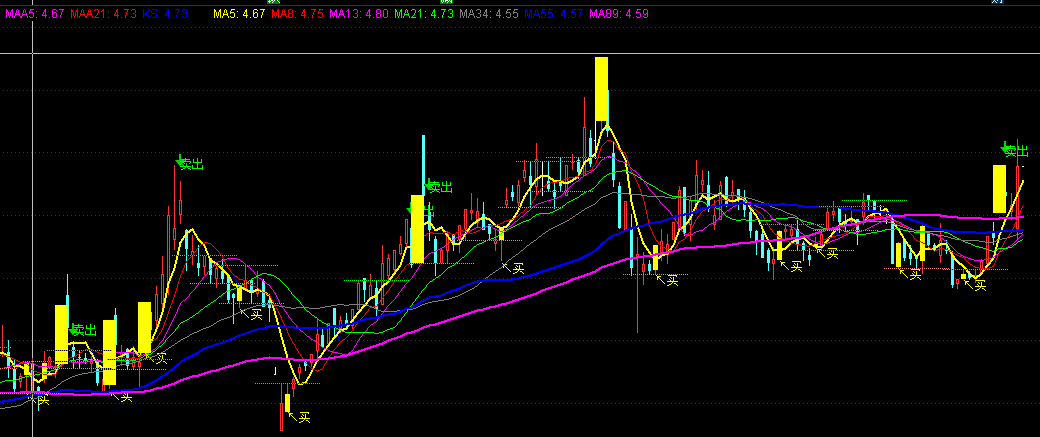Click the tallest yellow bar at chart peak
Screen dimensions: 1040x437
pos(601,89)
